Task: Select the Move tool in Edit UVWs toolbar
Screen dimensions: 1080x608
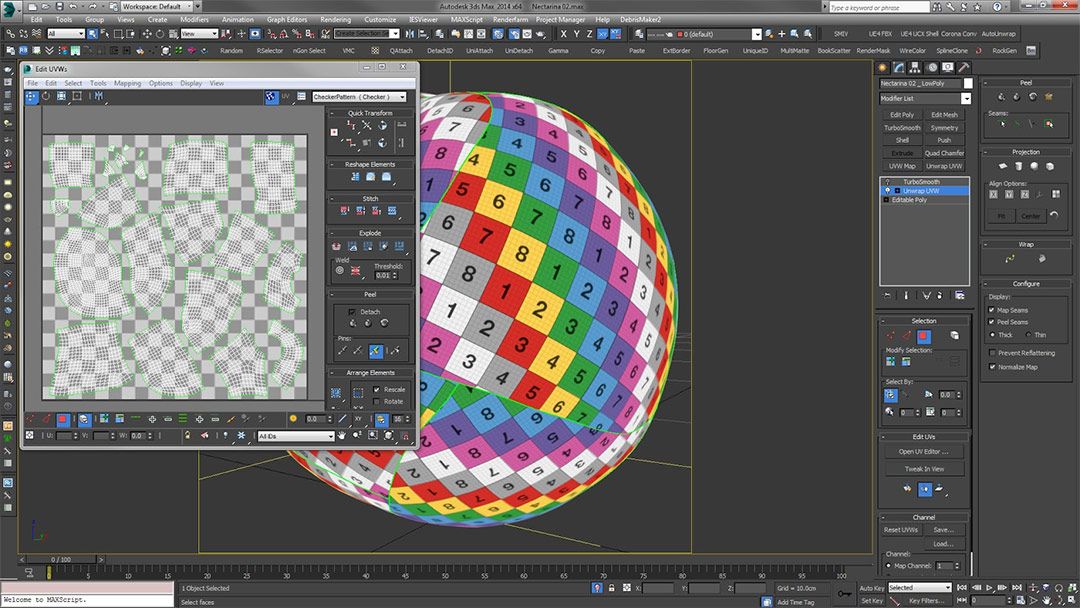Action: (x=32, y=97)
